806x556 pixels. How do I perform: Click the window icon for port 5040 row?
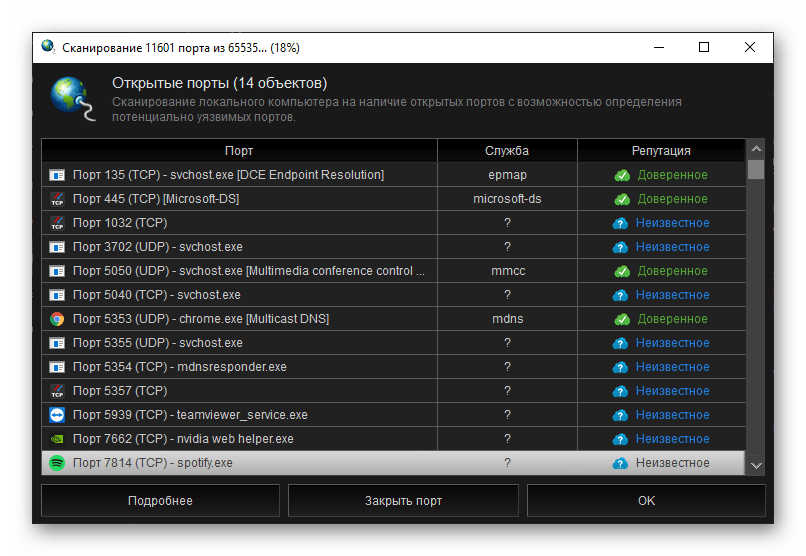[x=57, y=295]
